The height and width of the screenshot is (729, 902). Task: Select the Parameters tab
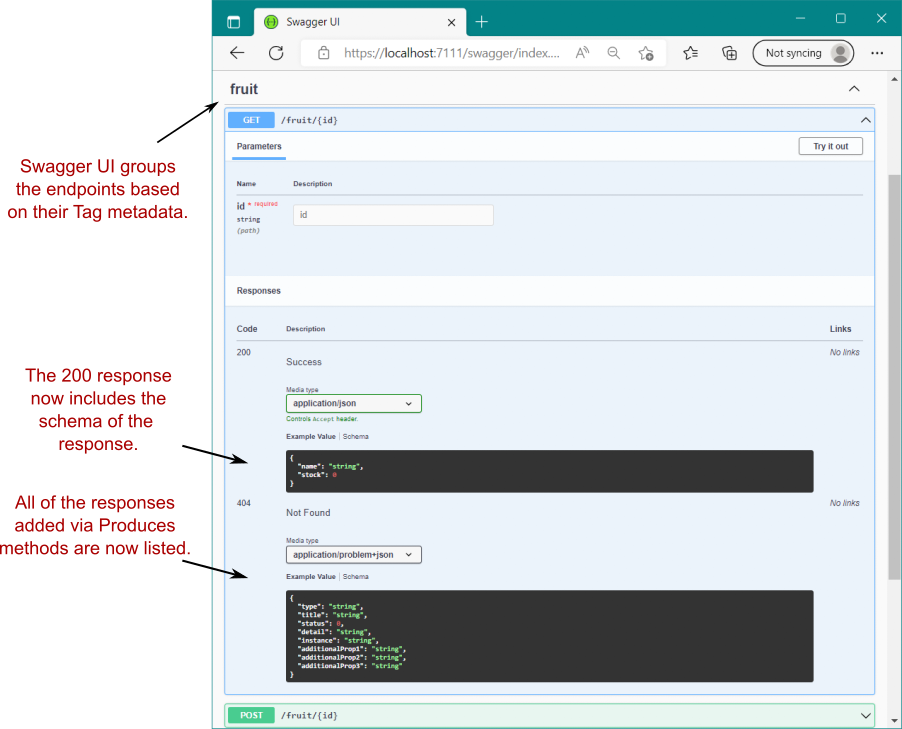coord(259,146)
